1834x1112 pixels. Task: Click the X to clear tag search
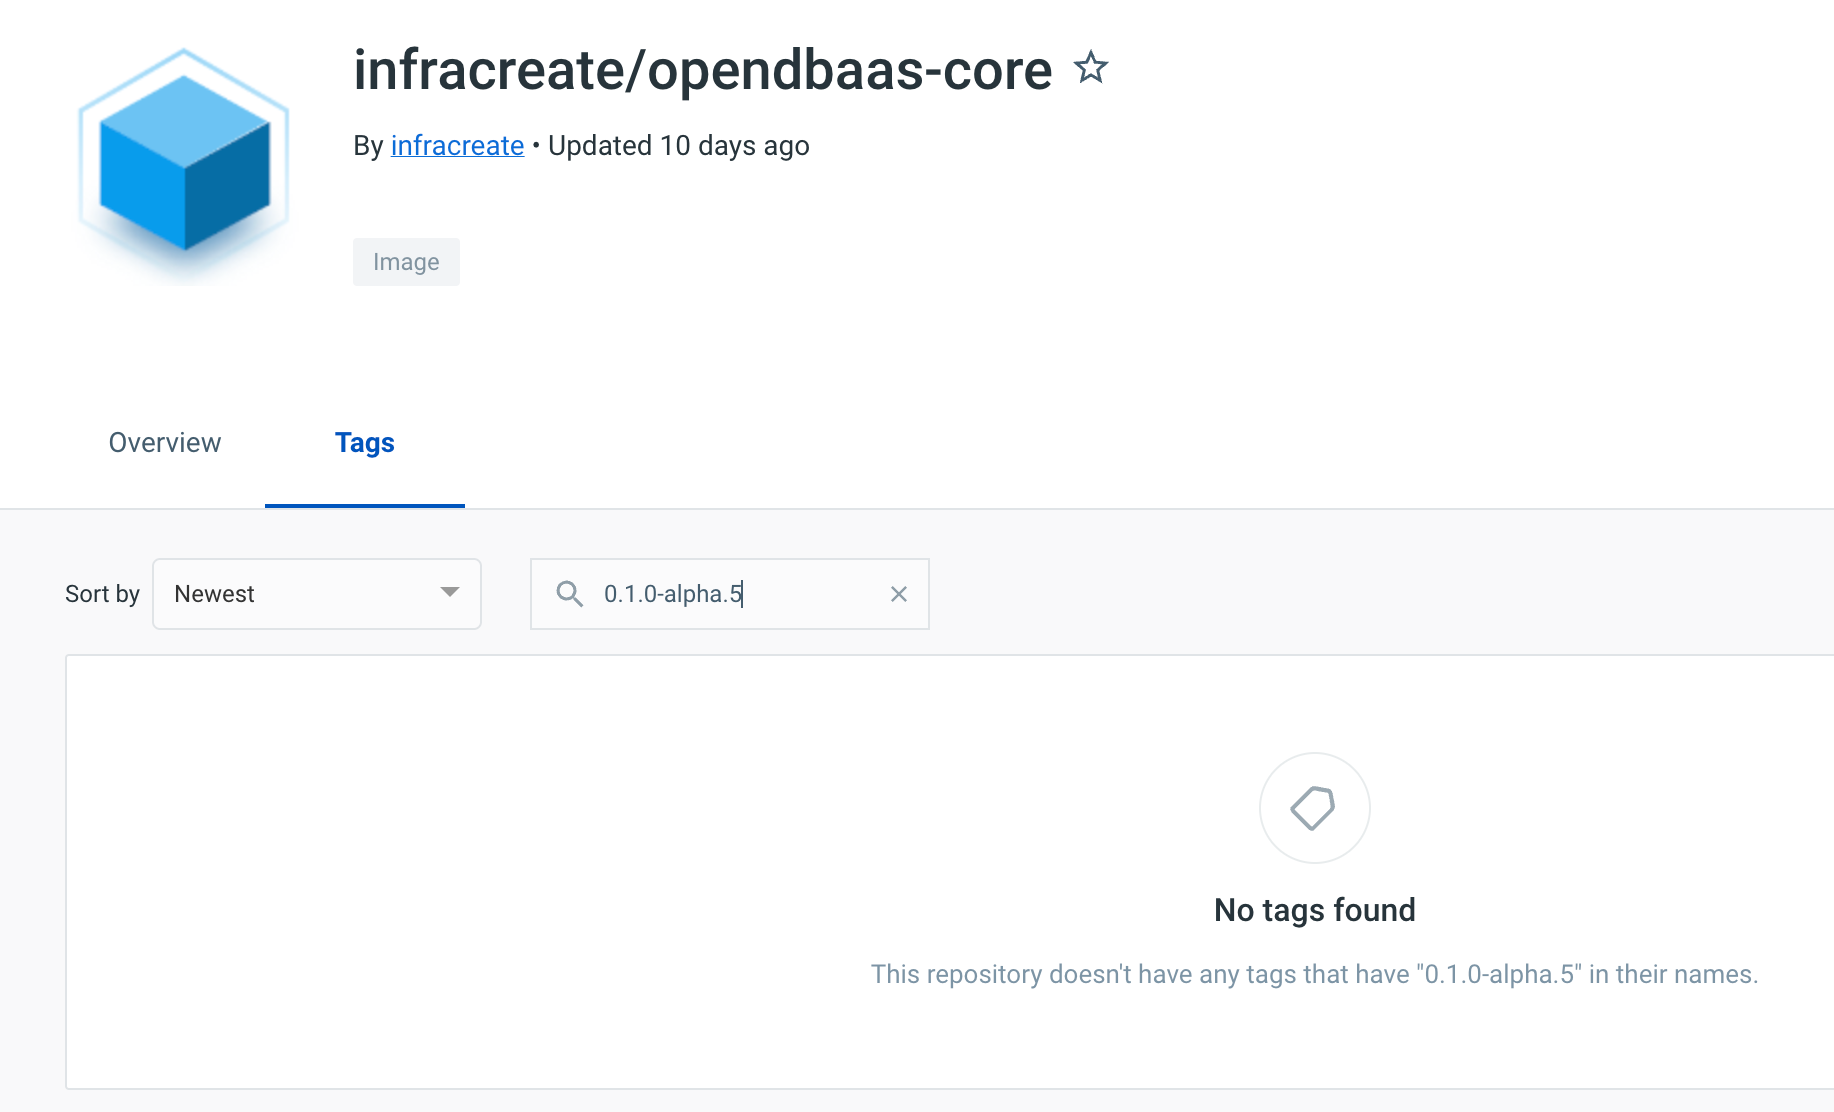click(x=898, y=593)
